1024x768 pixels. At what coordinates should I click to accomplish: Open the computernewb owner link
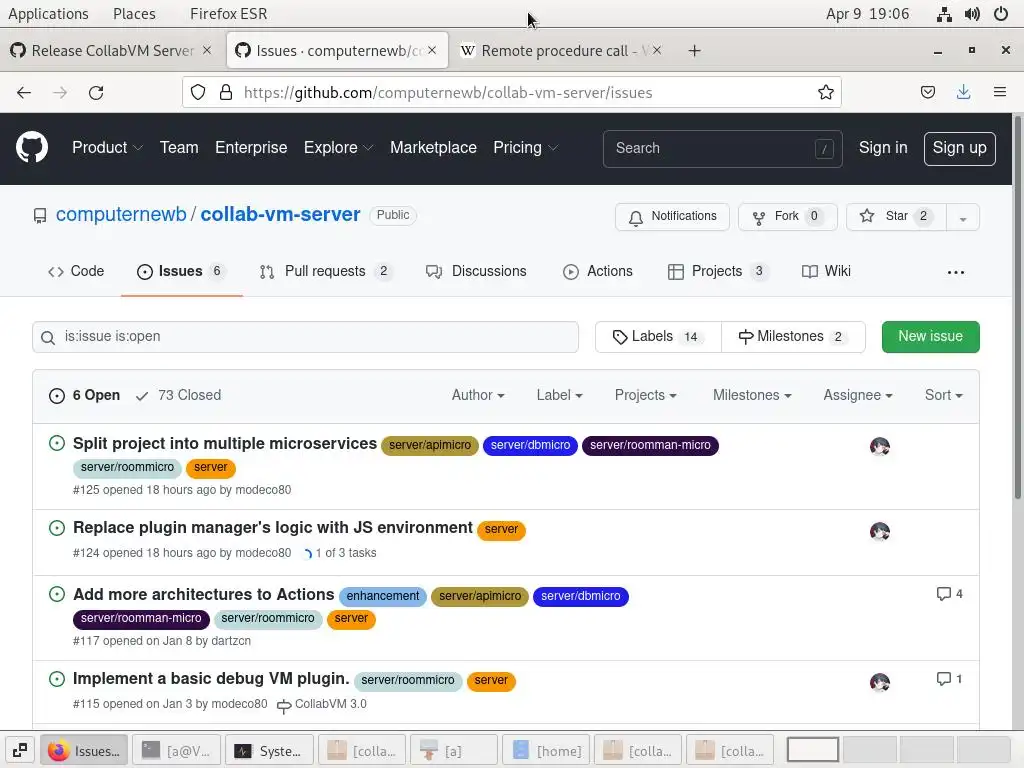[x=121, y=214]
